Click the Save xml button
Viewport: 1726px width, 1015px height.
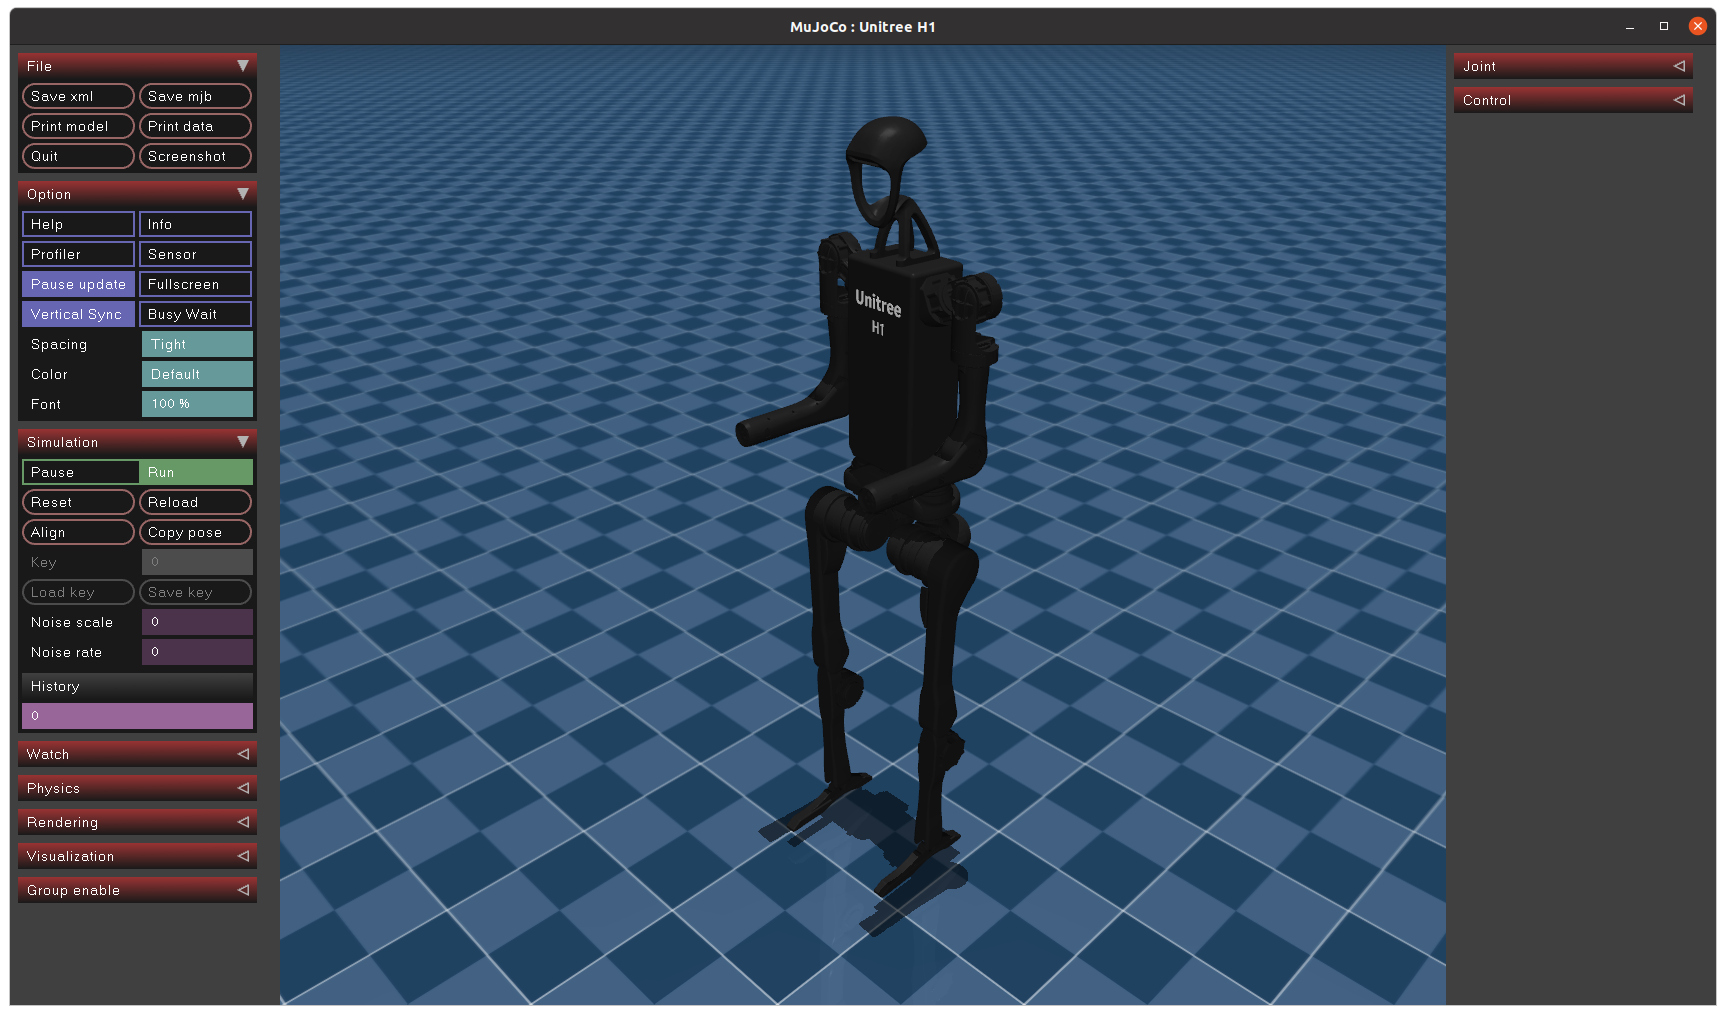pyautogui.click(x=78, y=96)
